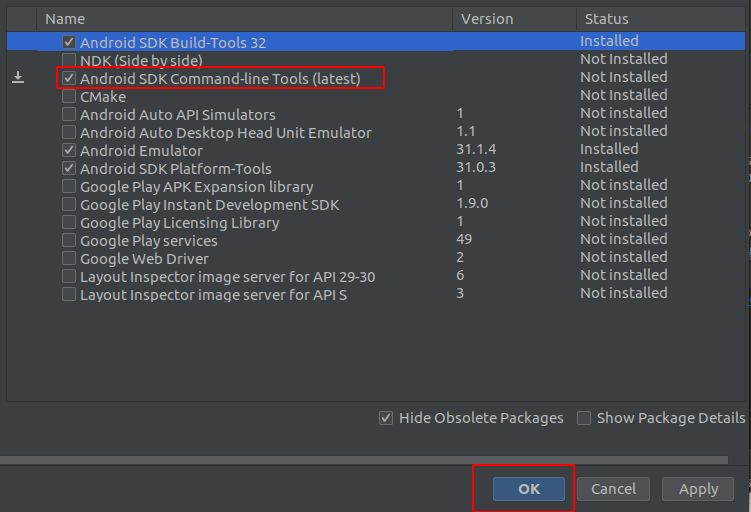Click the Version column header
This screenshot has width=751, height=512.
[514, 19]
